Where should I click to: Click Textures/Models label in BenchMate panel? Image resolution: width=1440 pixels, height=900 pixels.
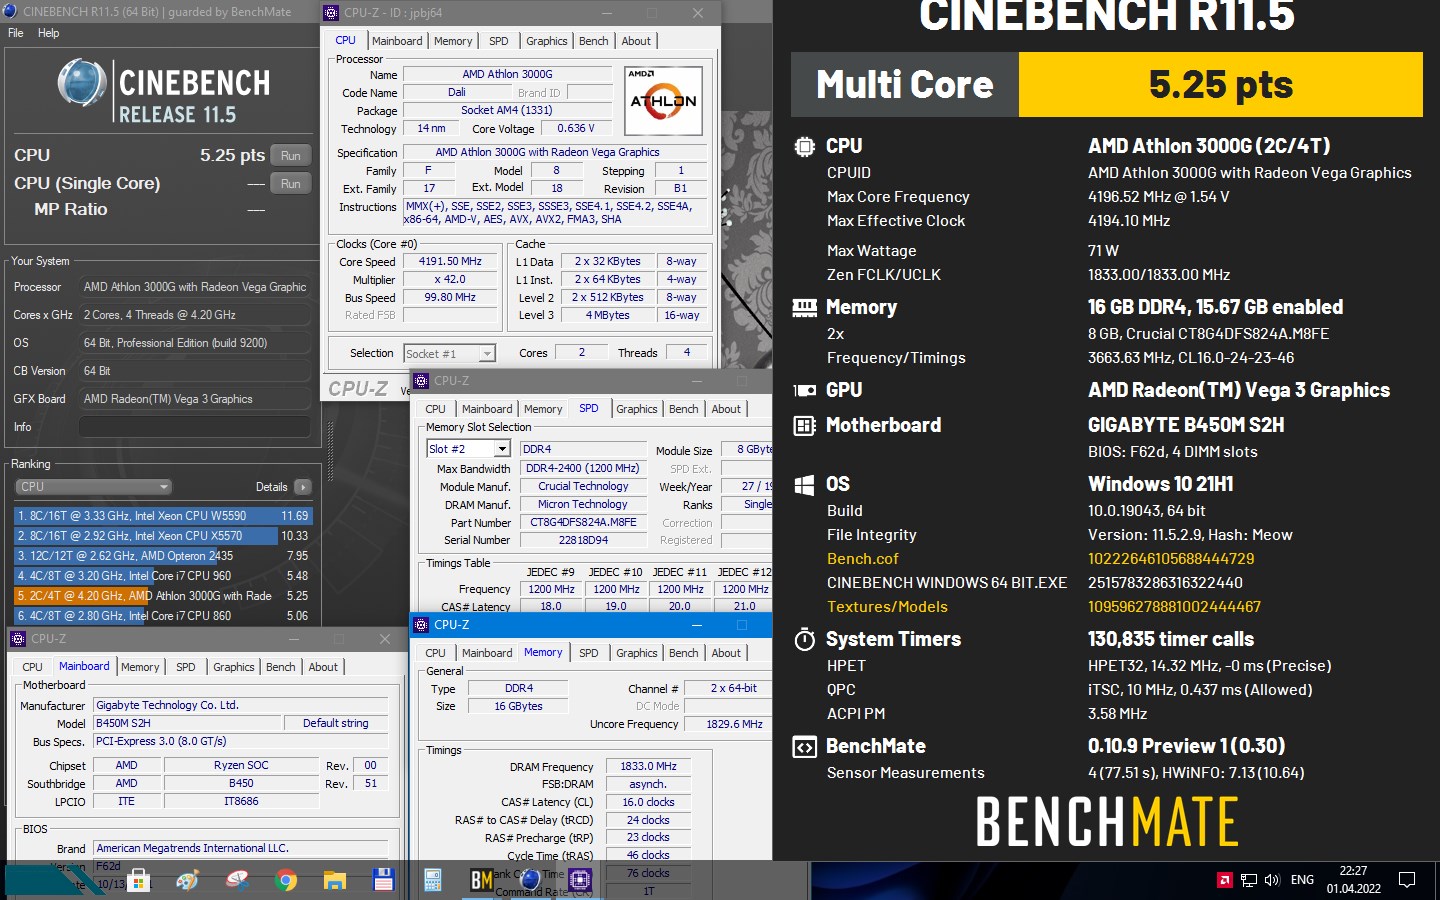[x=887, y=607]
